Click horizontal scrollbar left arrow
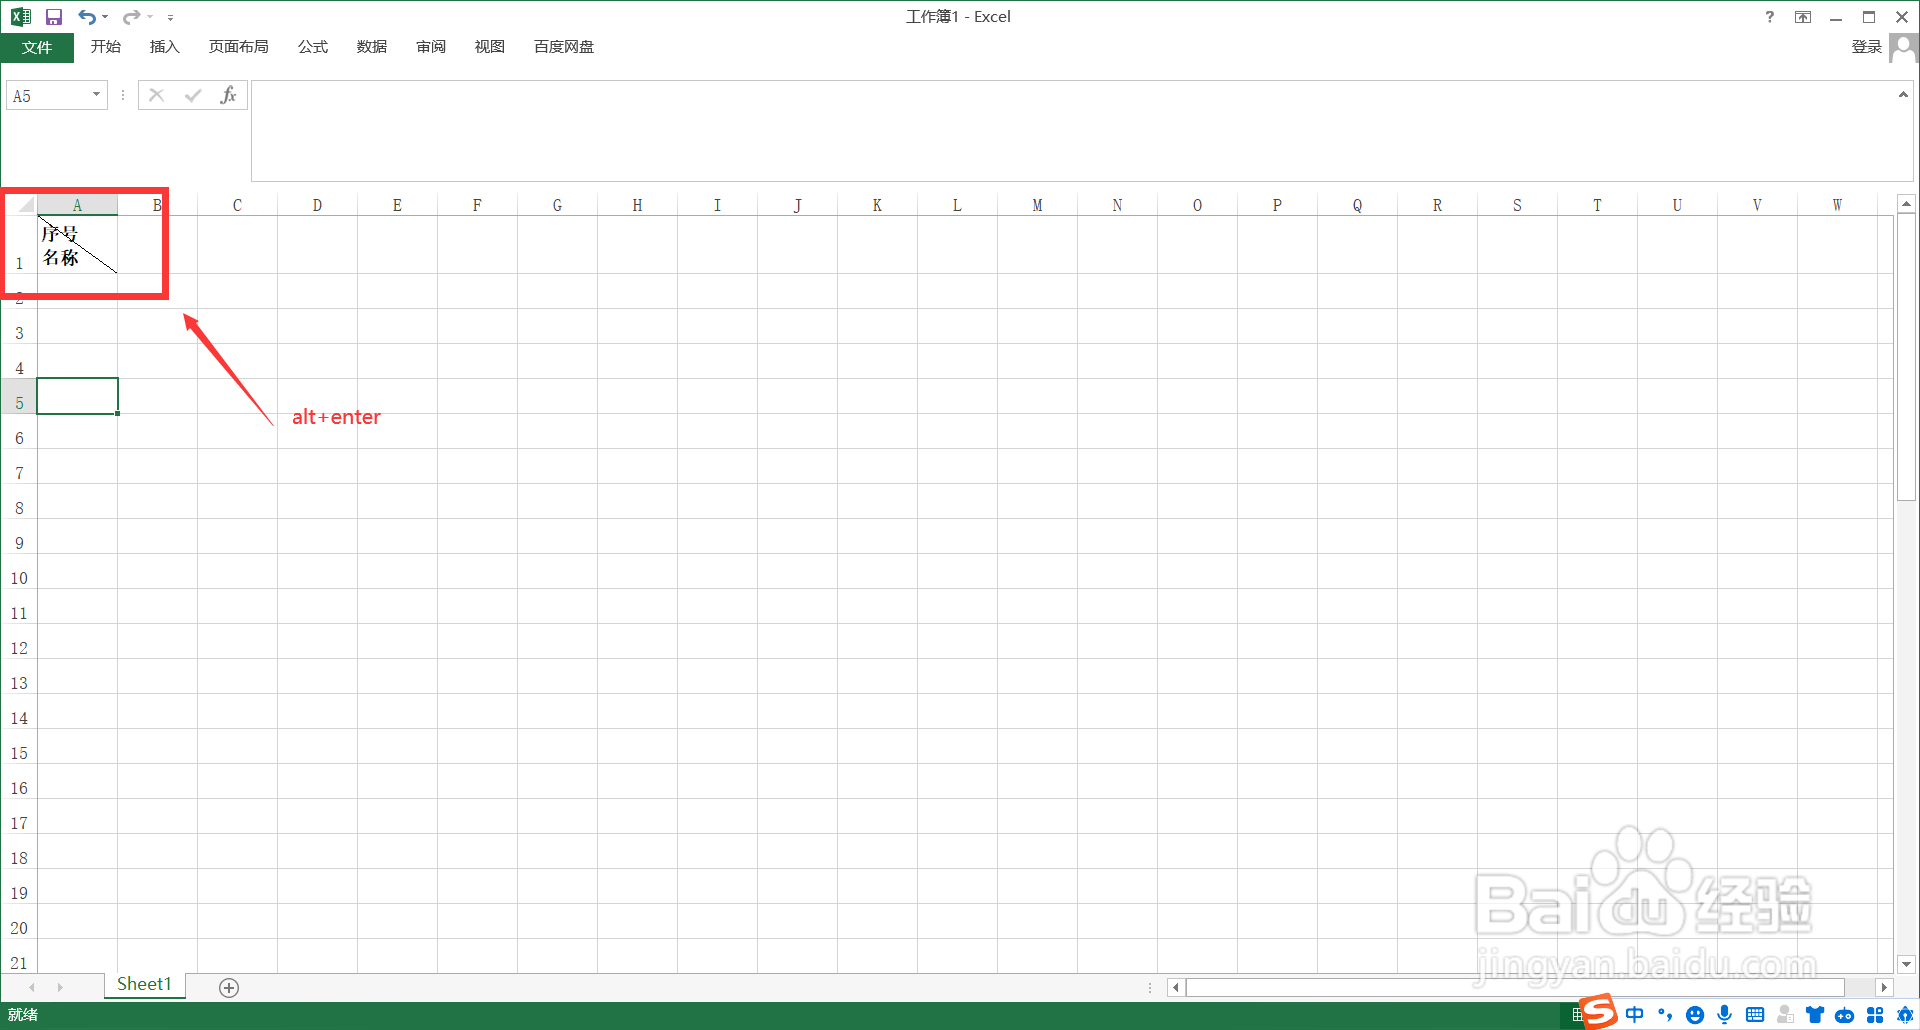 pyautogui.click(x=1176, y=988)
